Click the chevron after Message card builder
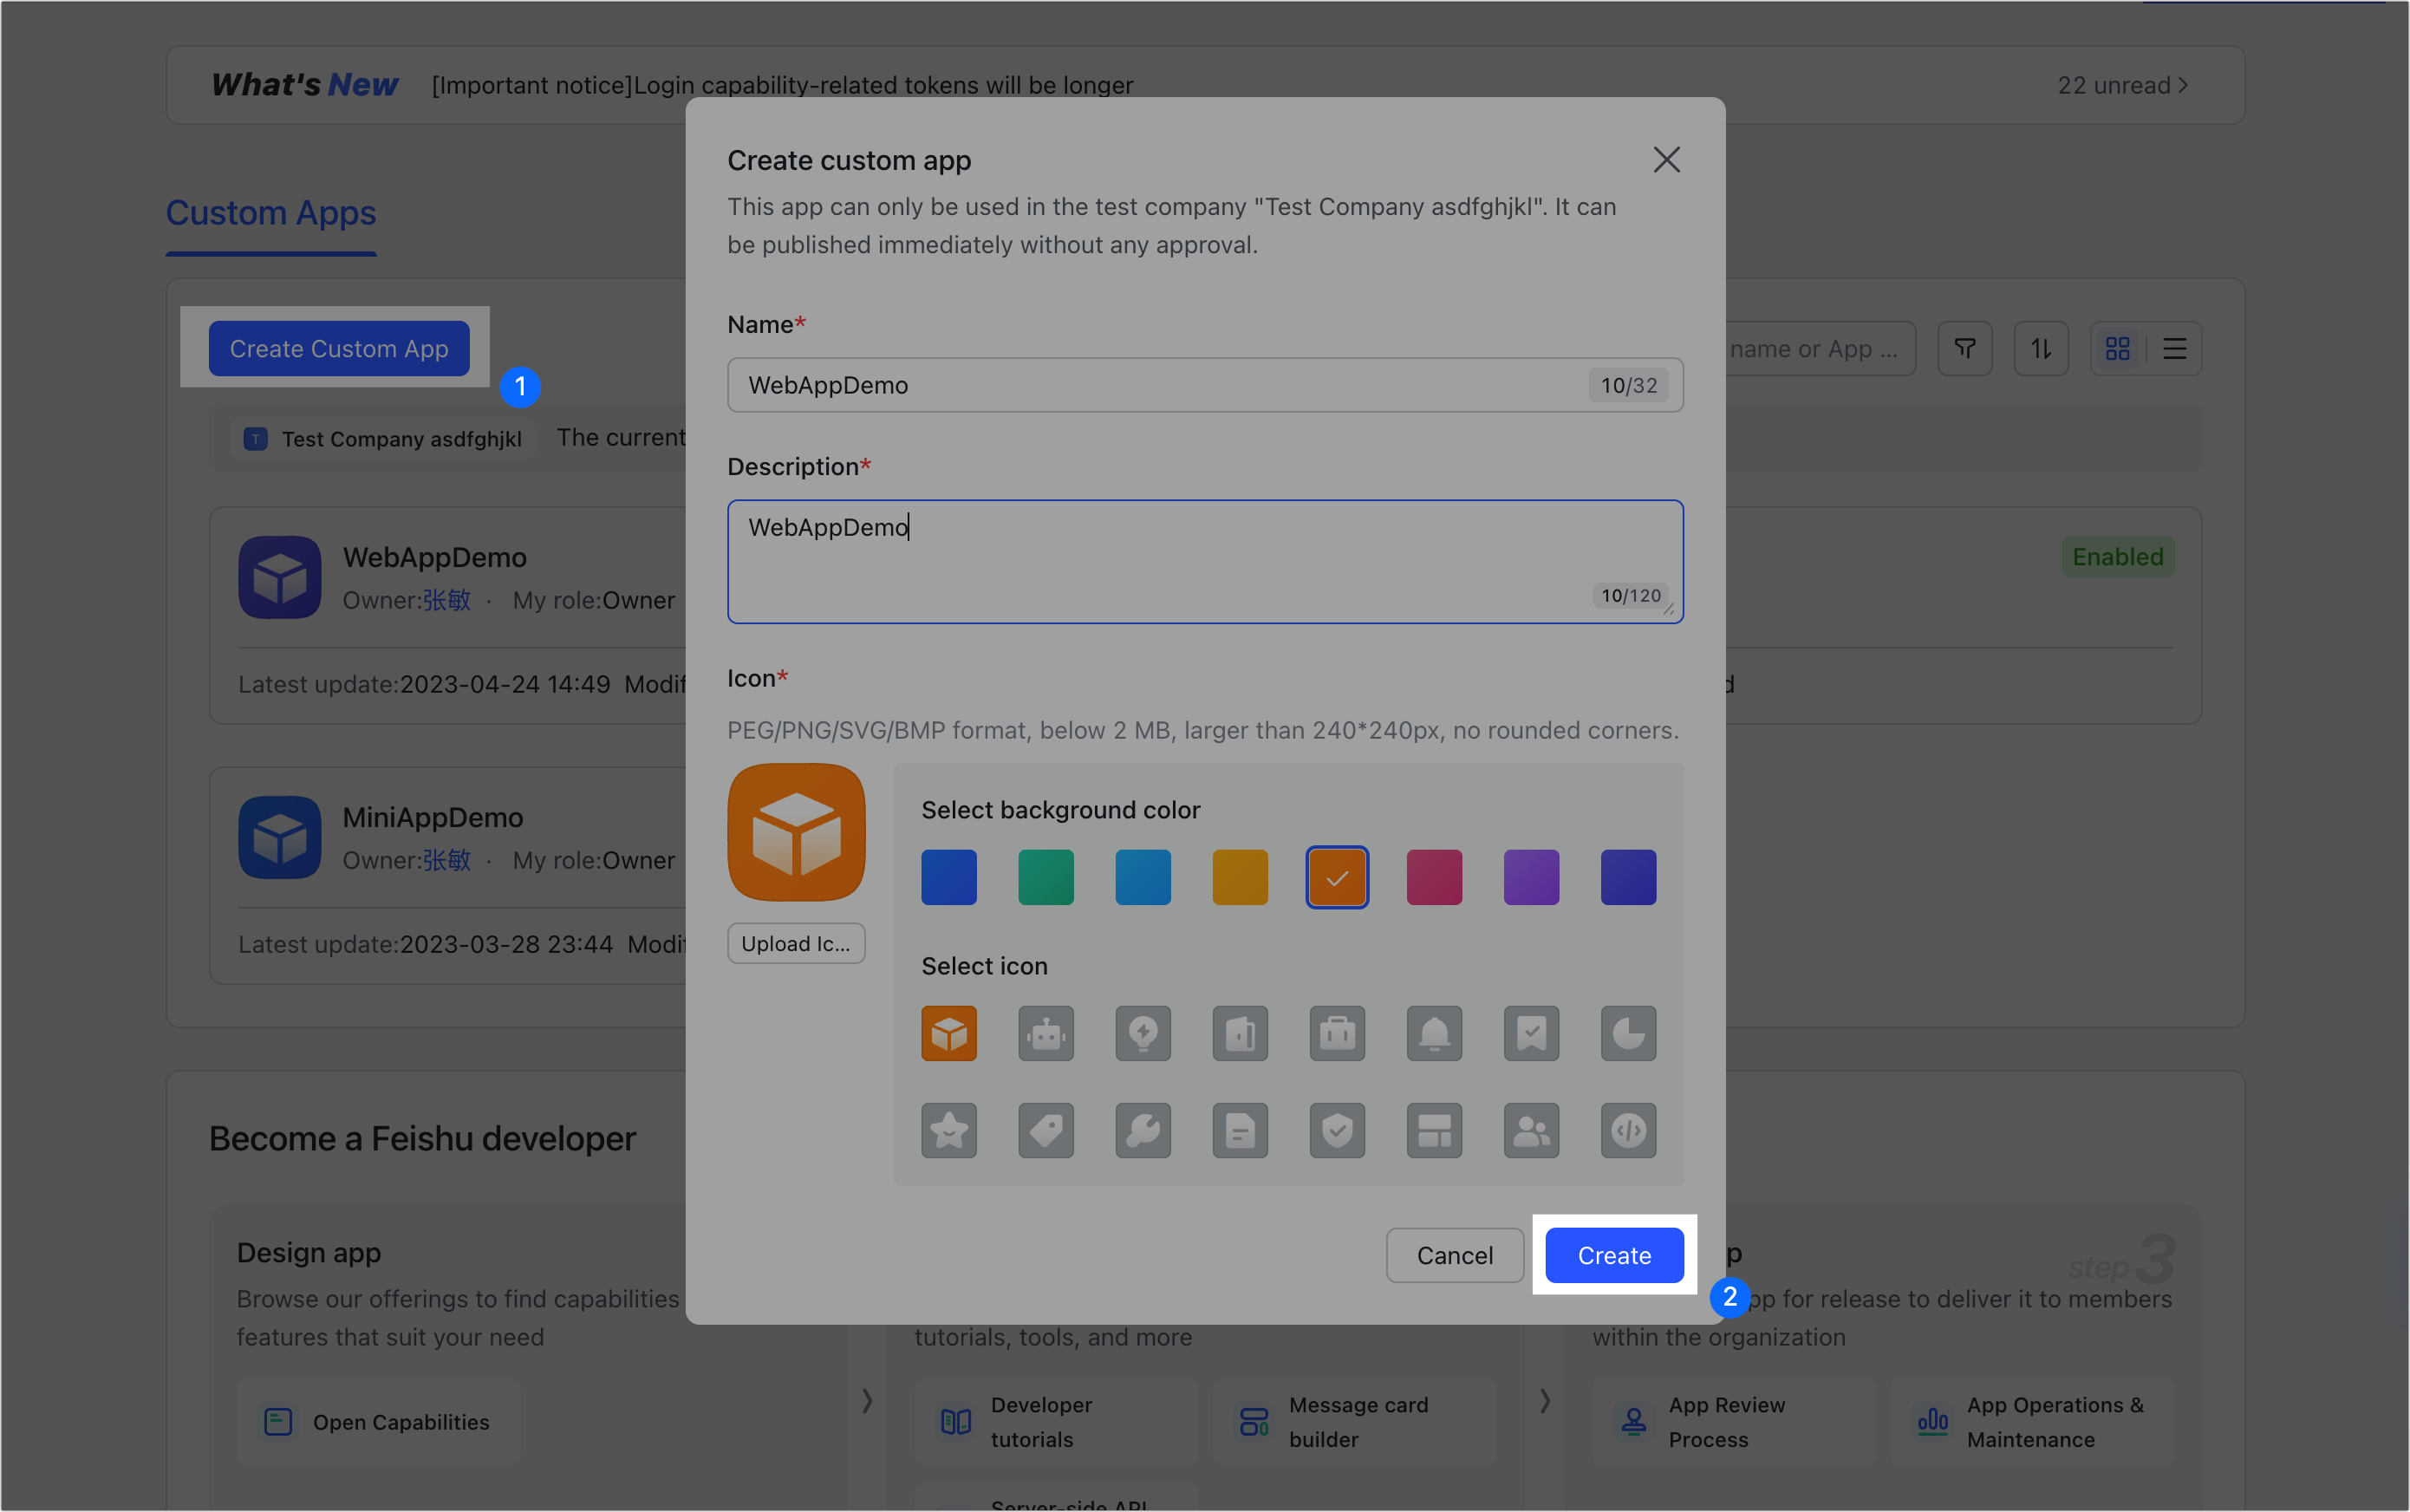2410x1512 pixels. pyautogui.click(x=1545, y=1401)
